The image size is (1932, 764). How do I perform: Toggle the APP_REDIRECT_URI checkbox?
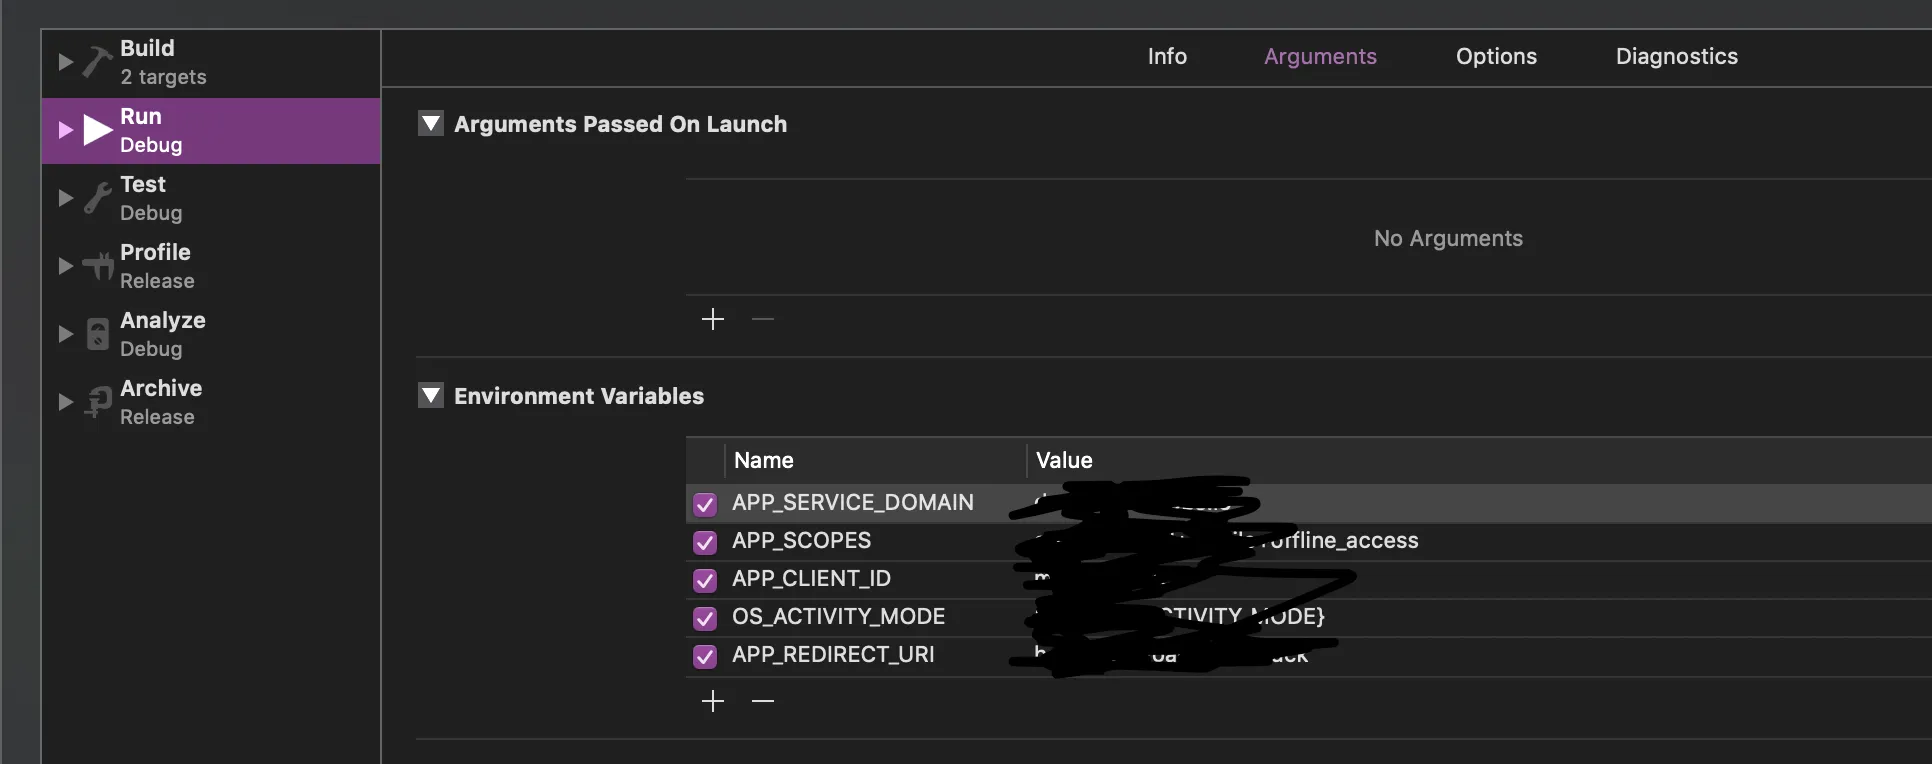pyautogui.click(x=705, y=656)
